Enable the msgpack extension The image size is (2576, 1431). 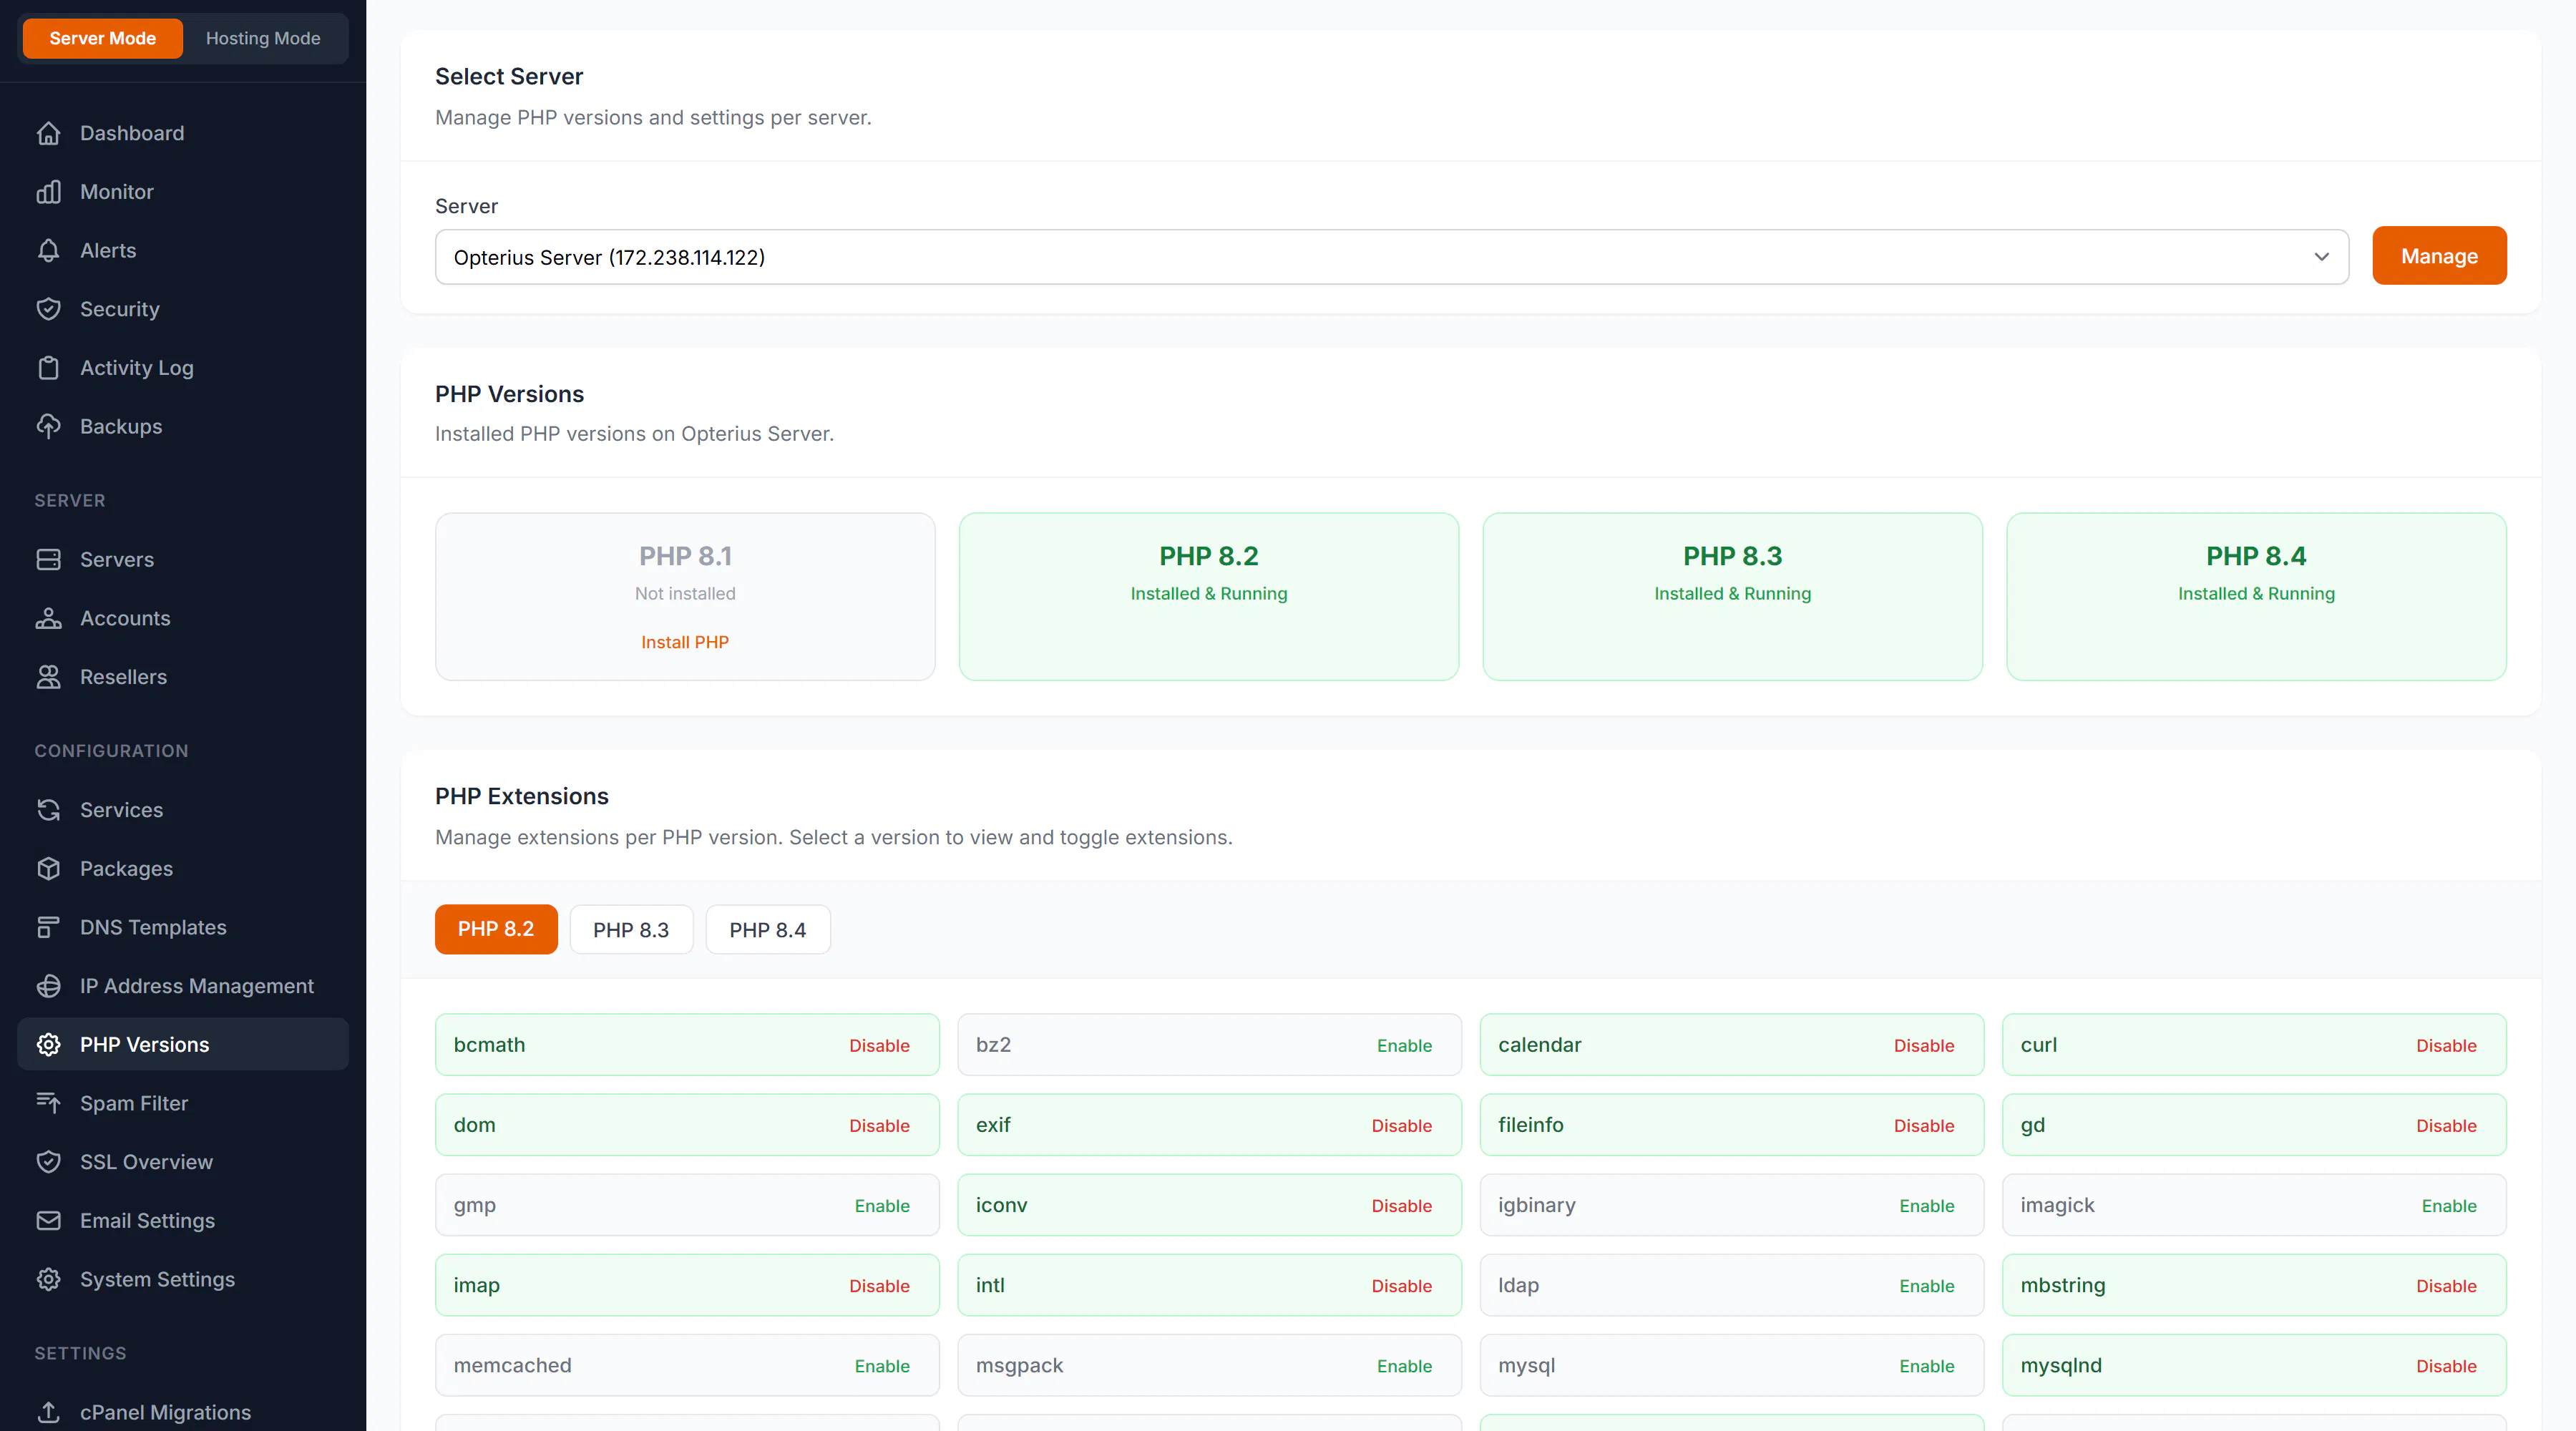[x=1404, y=1365]
